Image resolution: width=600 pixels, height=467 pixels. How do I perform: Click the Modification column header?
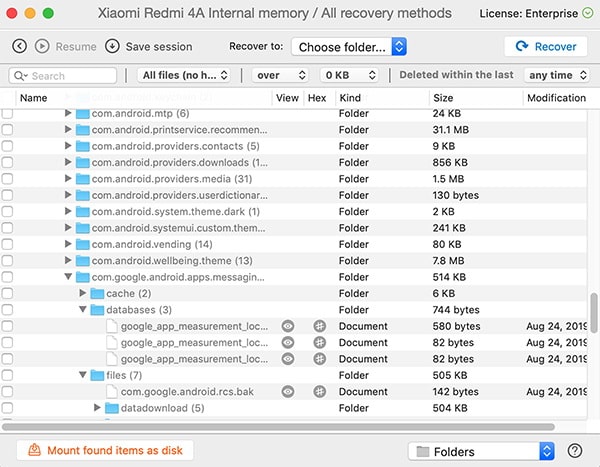(x=556, y=98)
